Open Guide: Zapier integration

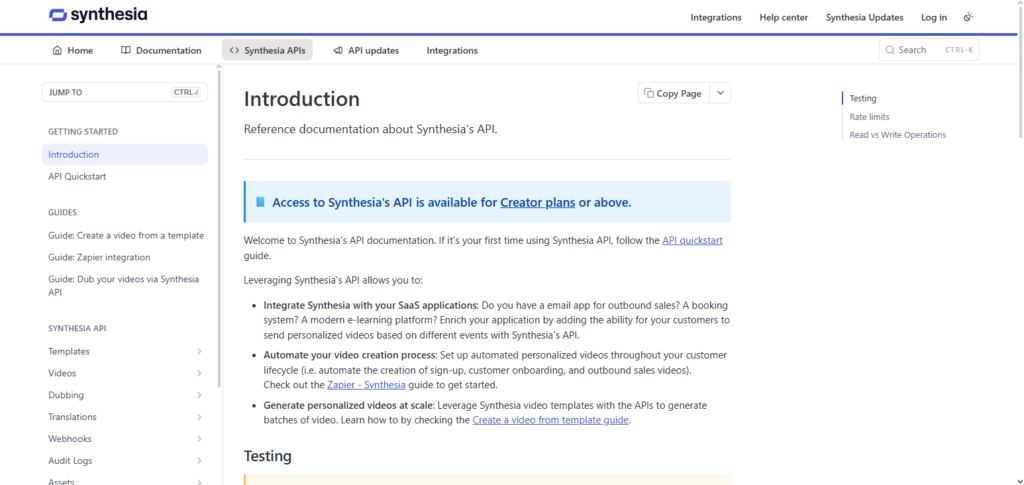click(99, 257)
